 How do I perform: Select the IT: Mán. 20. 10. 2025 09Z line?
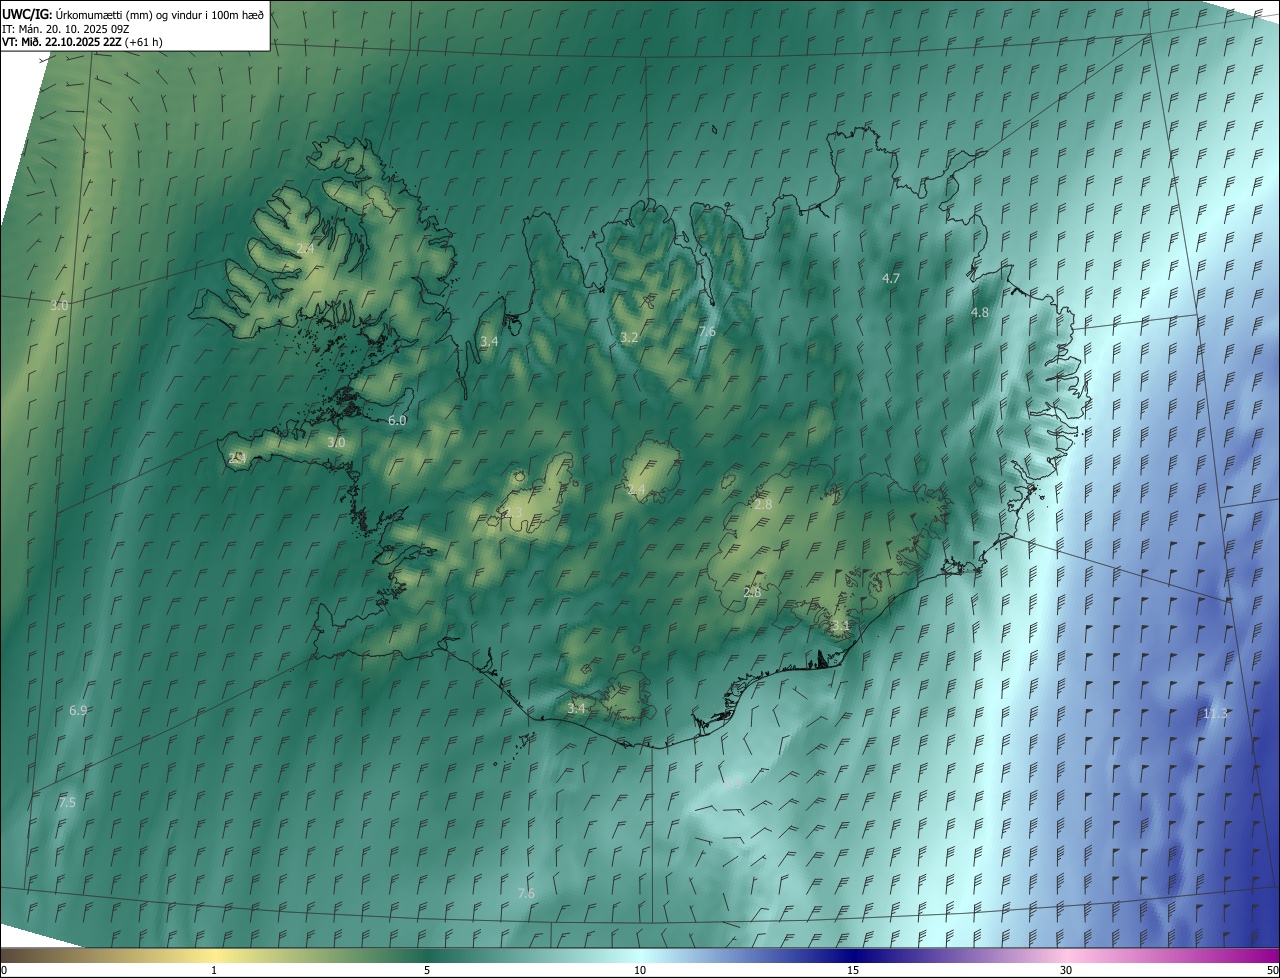pos(66,28)
